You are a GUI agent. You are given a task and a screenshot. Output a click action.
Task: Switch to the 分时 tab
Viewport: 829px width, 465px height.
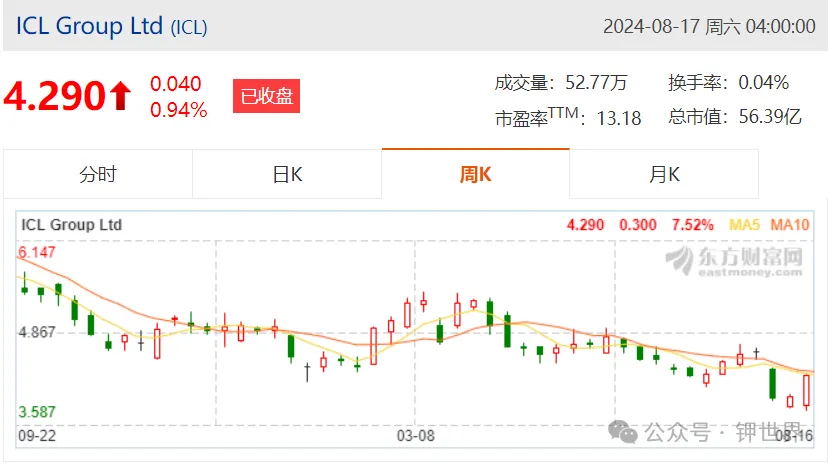click(98, 174)
